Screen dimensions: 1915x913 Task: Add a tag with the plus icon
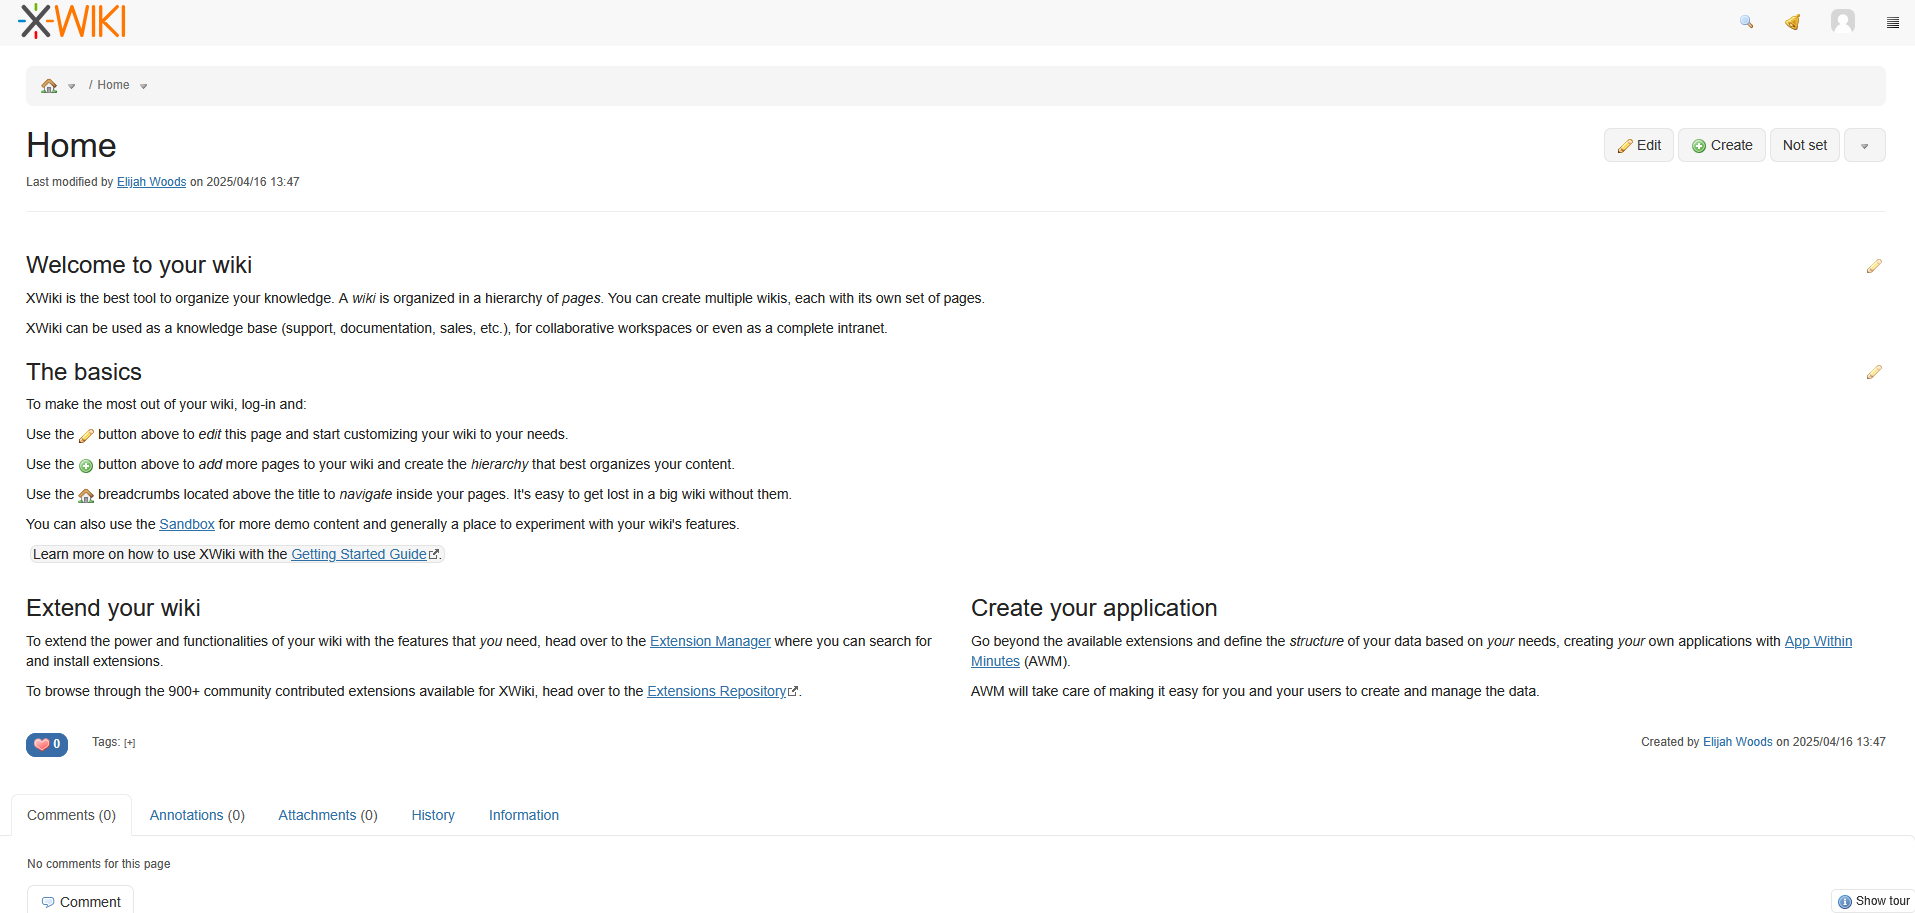coord(130,743)
